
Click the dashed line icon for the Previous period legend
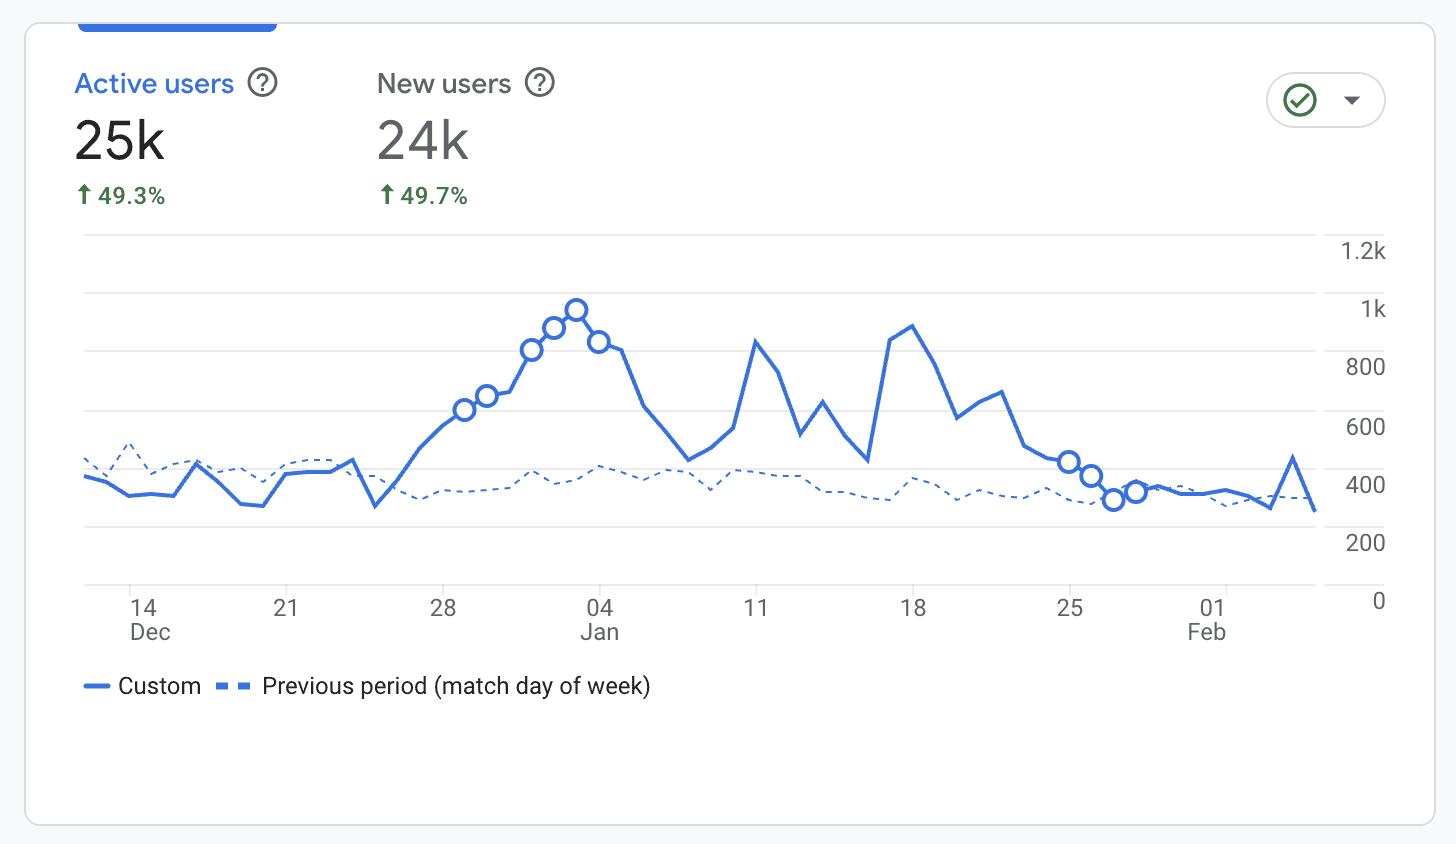(x=233, y=686)
